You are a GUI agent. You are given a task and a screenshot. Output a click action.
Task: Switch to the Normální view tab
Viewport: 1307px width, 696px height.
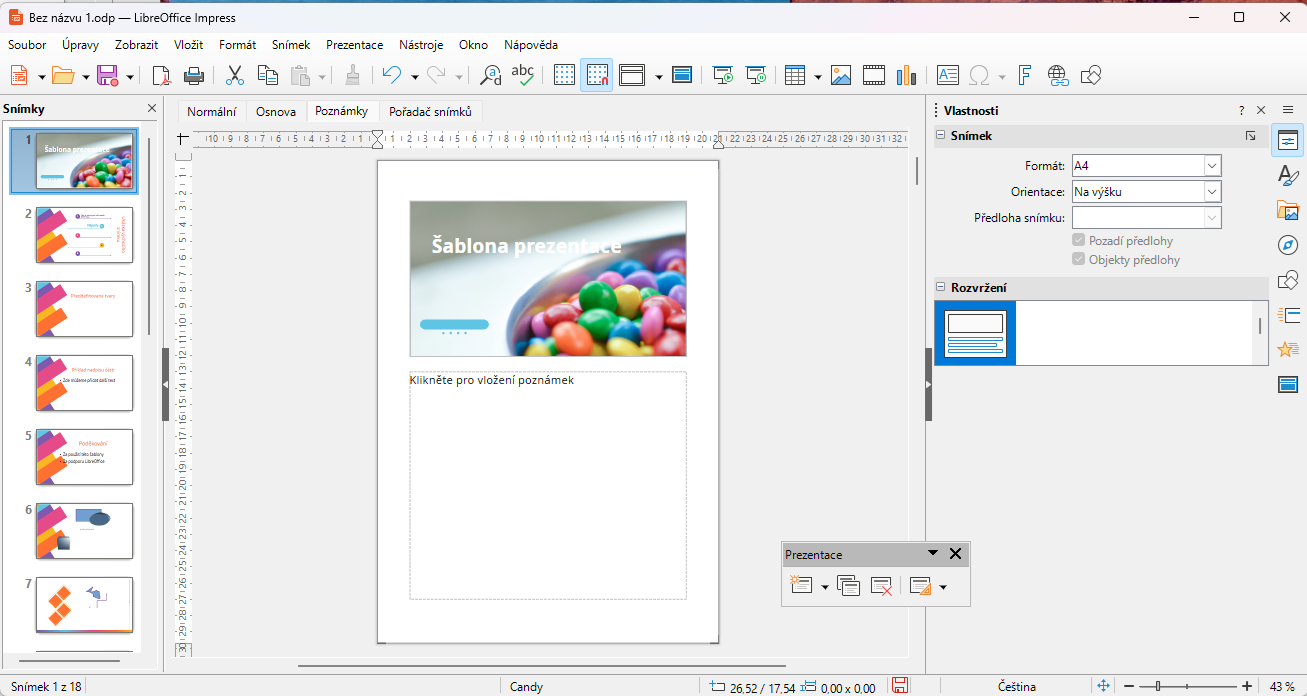212,112
